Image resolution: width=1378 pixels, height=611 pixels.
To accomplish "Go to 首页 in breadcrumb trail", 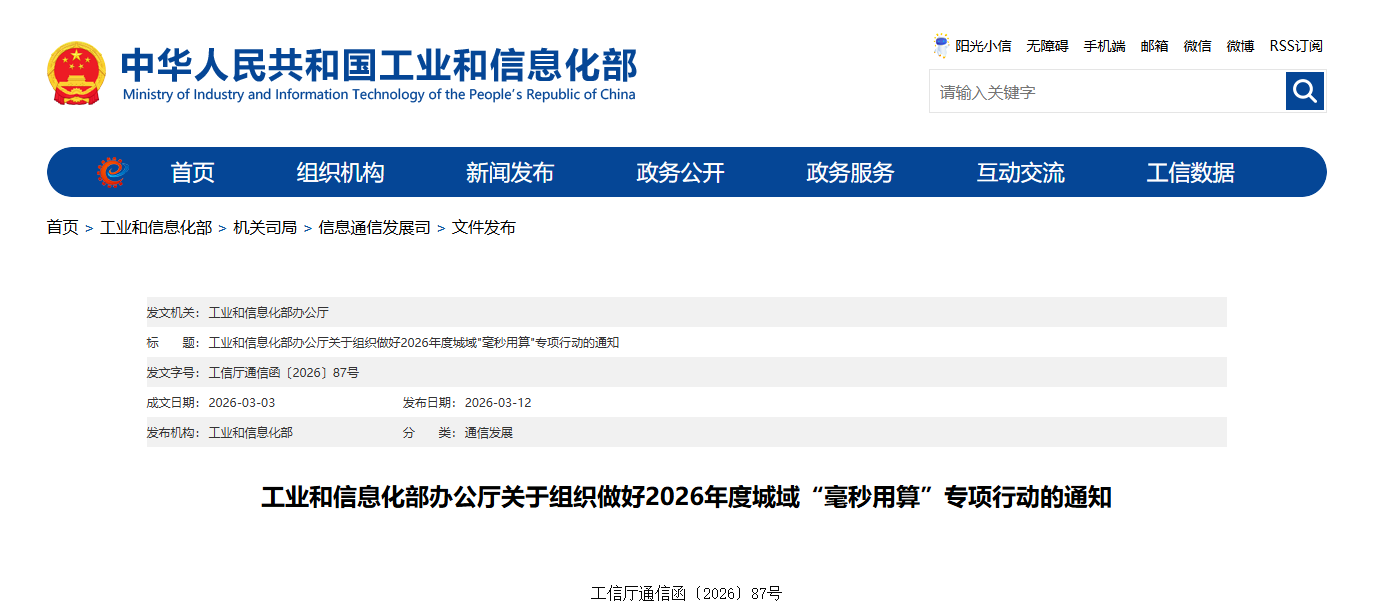I will (62, 227).
